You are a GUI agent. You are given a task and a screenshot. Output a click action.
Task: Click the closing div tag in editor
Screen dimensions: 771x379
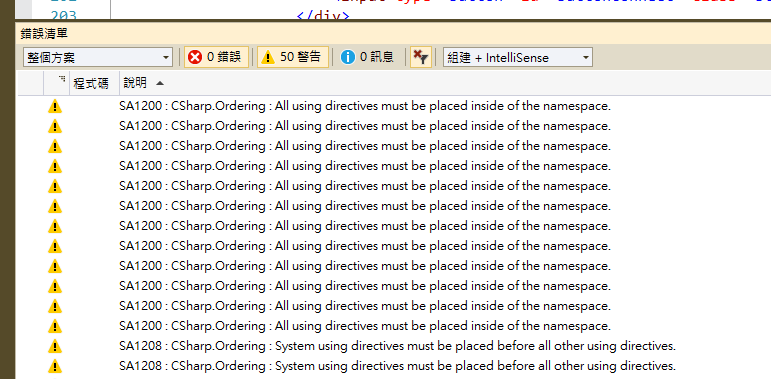point(323,16)
